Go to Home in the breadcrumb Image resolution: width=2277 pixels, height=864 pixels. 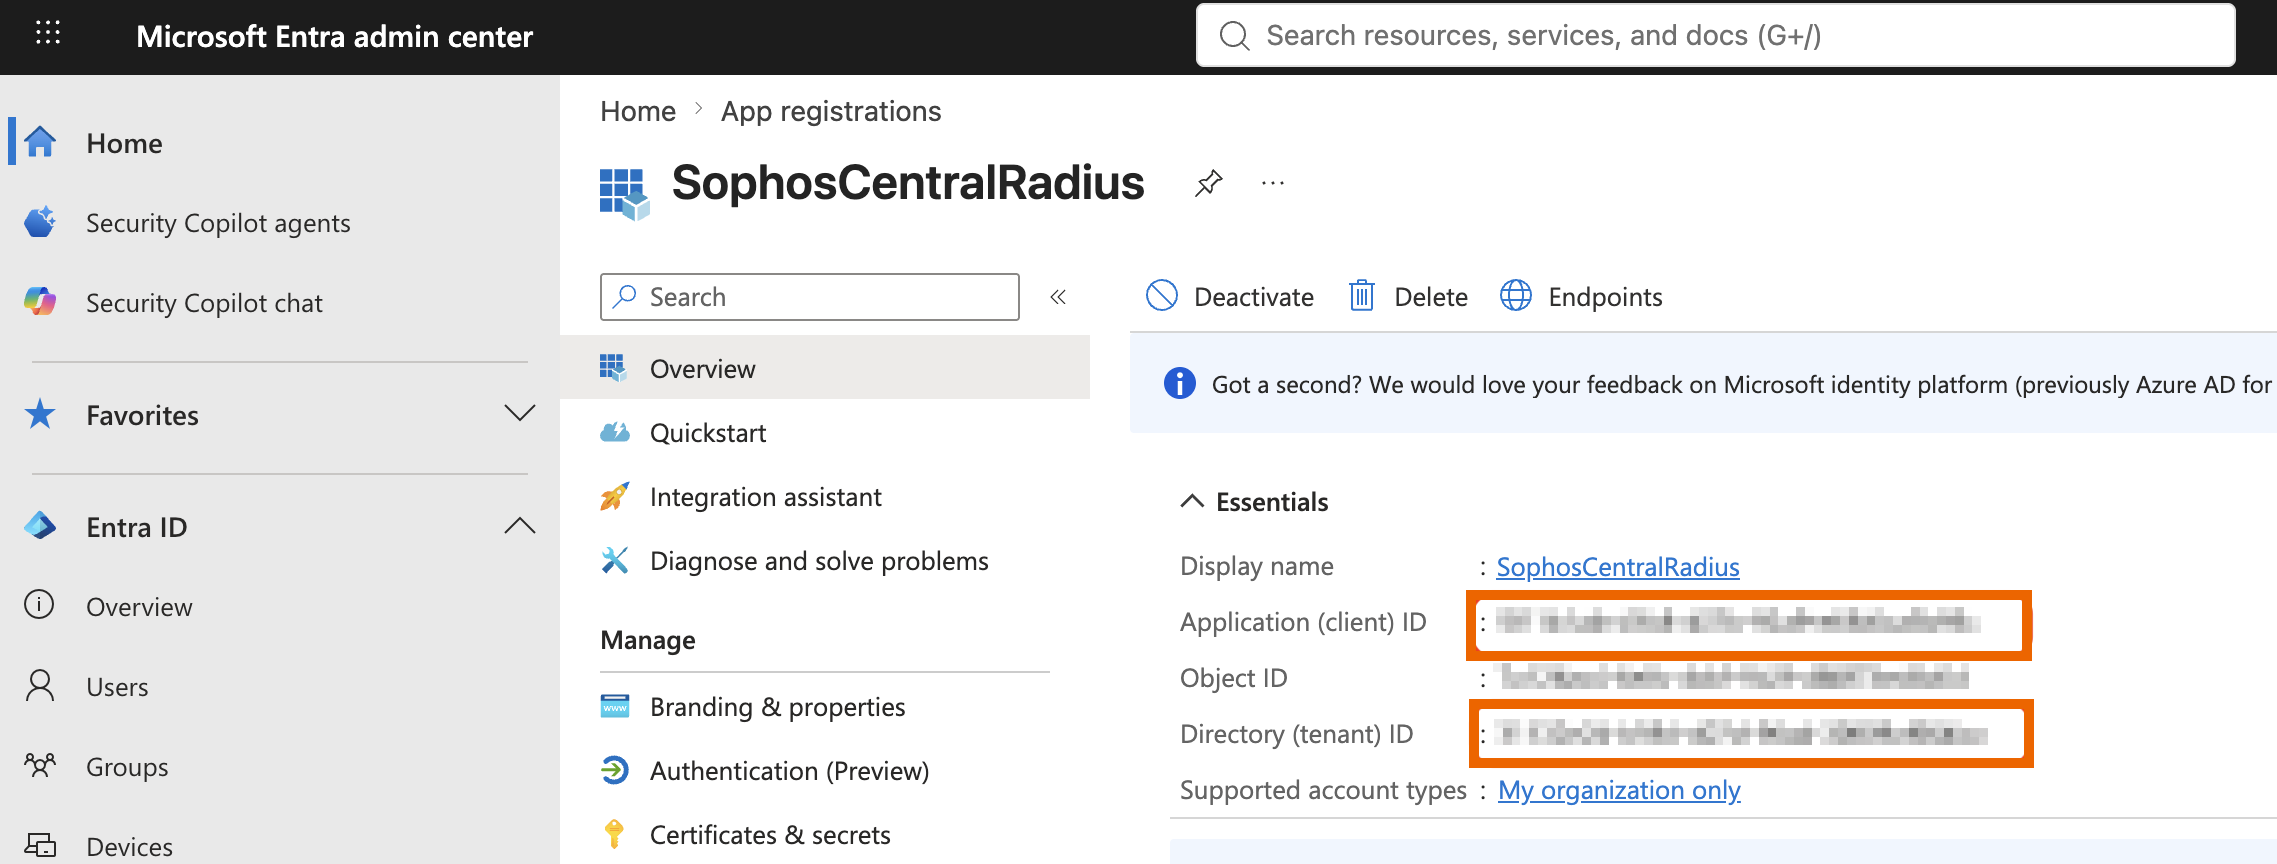coord(638,111)
